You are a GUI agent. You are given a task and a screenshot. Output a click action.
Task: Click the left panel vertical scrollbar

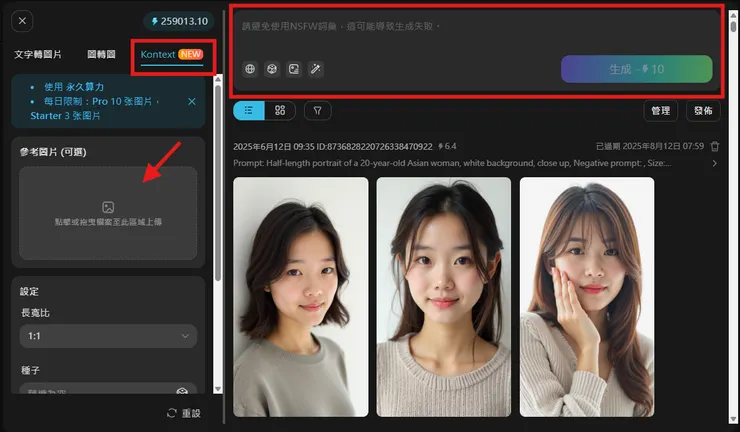tap(218, 183)
